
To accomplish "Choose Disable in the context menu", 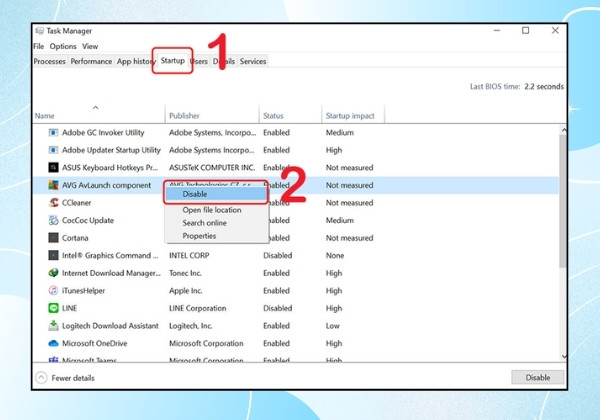I will click(216, 194).
